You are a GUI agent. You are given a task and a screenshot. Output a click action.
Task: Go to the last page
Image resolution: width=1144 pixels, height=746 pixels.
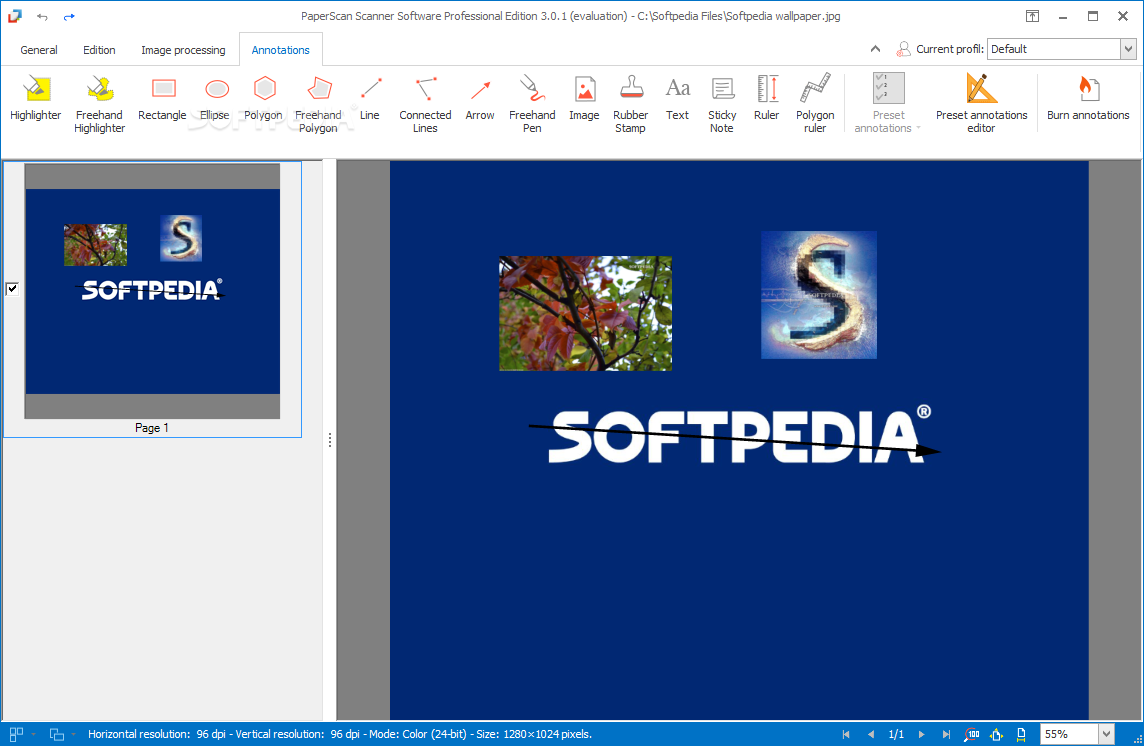946,734
